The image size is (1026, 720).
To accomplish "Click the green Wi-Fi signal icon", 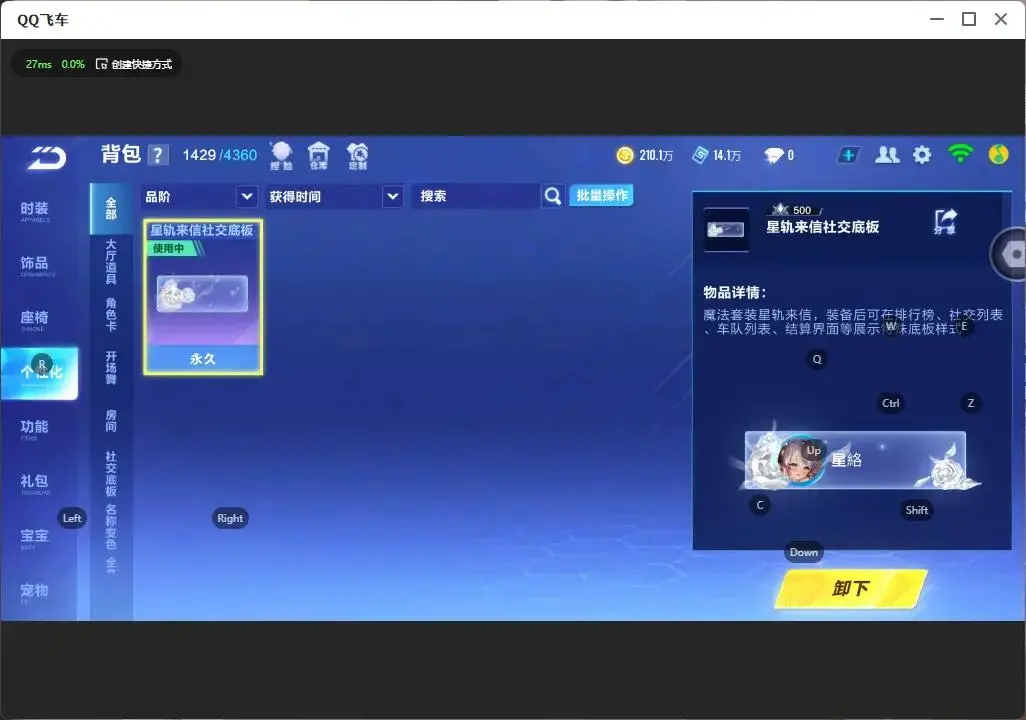I will point(960,154).
